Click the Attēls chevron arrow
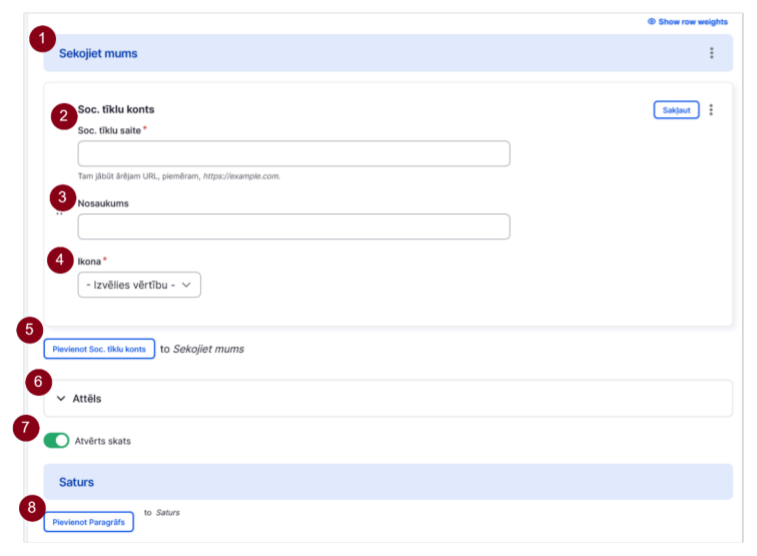757x556 pixels. [61, 399]
